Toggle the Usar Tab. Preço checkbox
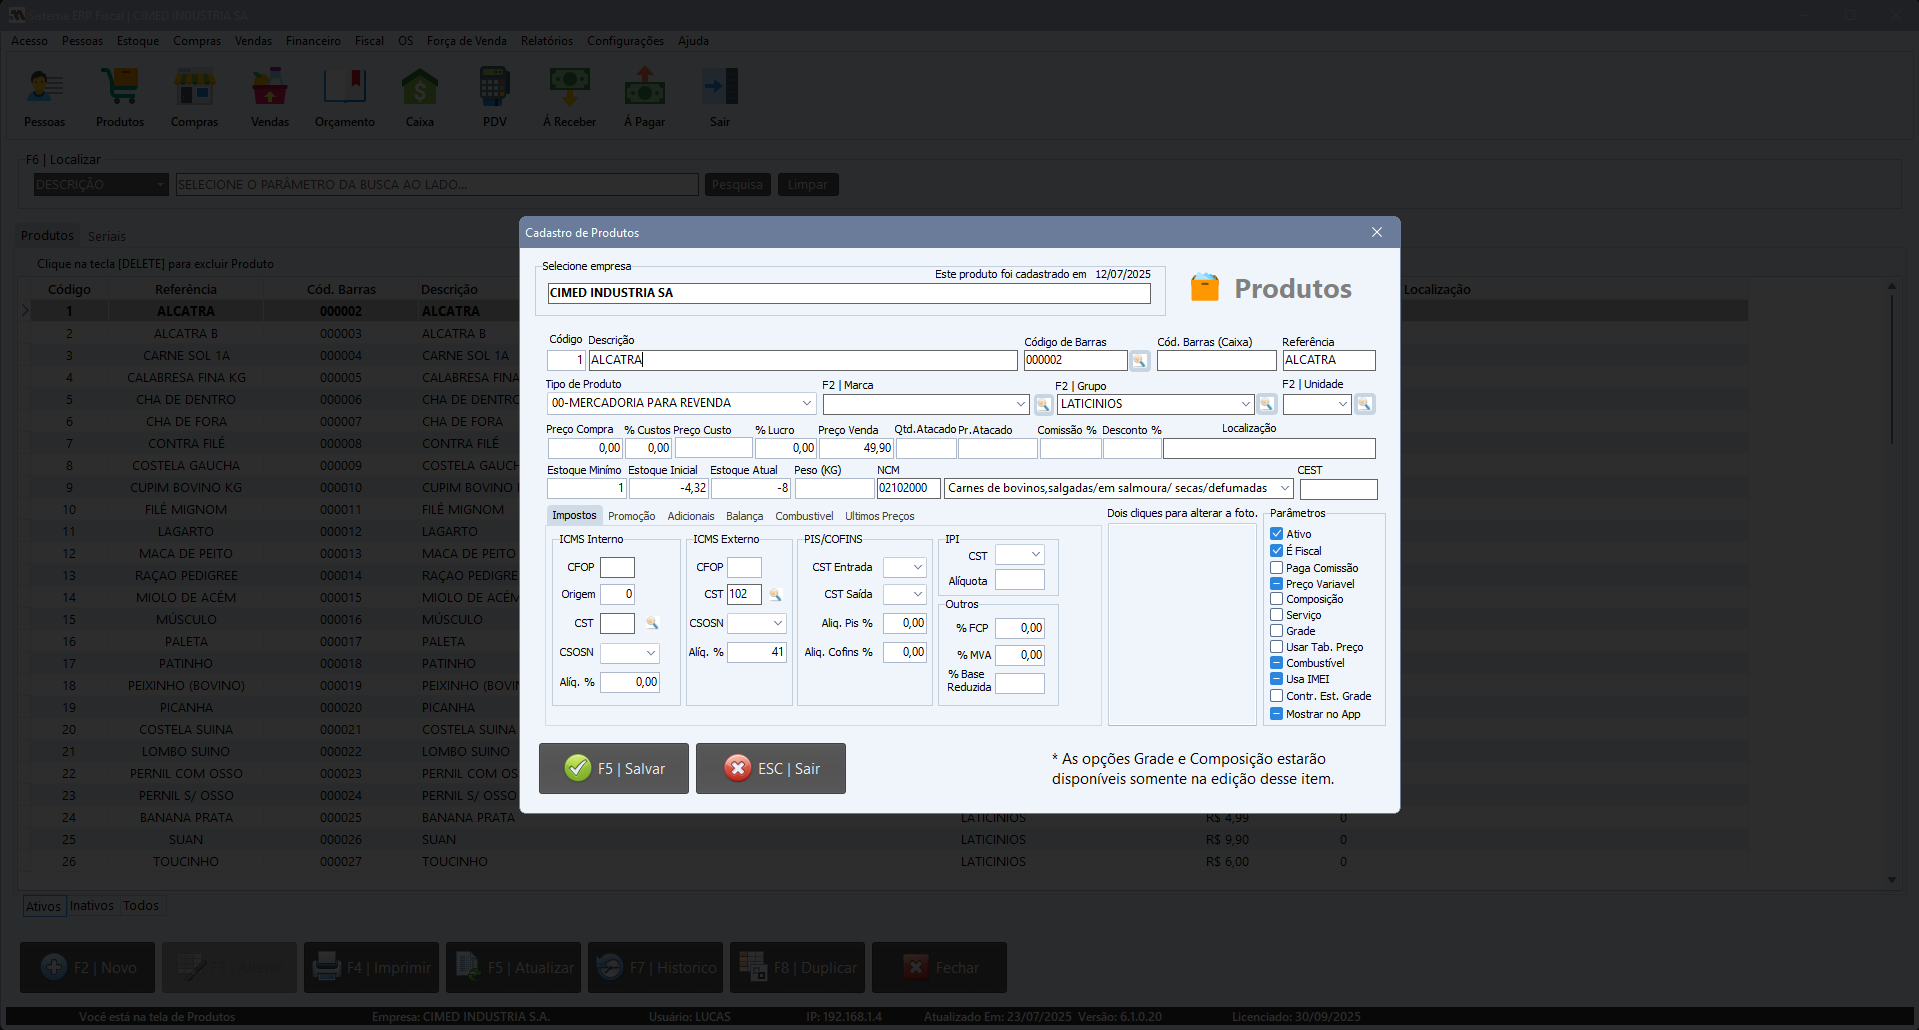 pyautogui.click(x=1277, y=647)
